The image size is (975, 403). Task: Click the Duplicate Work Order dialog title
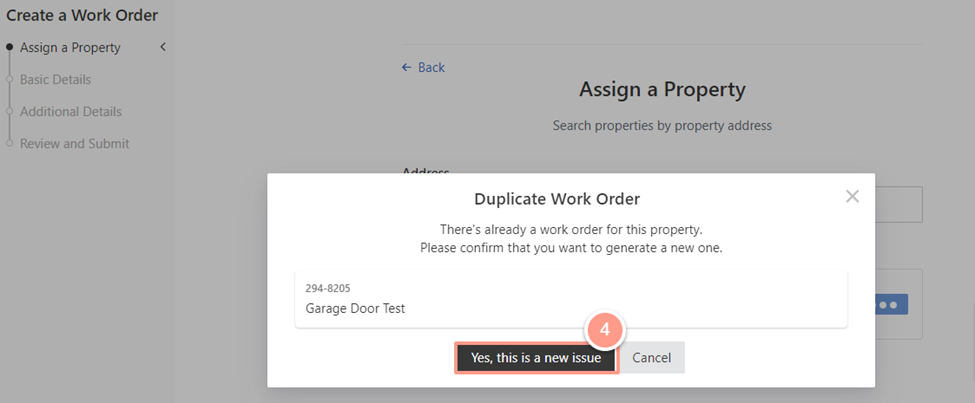click(557, 199)
